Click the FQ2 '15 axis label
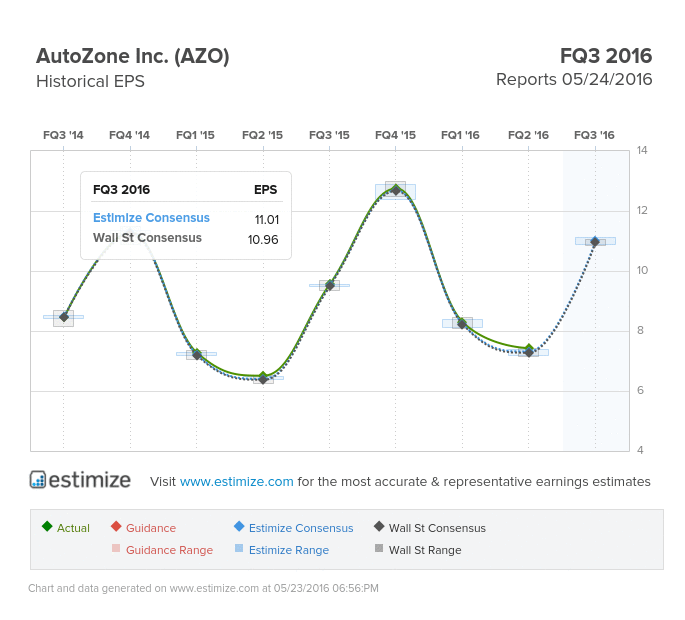Screen dimensions: 685x620 pos(263,135)
